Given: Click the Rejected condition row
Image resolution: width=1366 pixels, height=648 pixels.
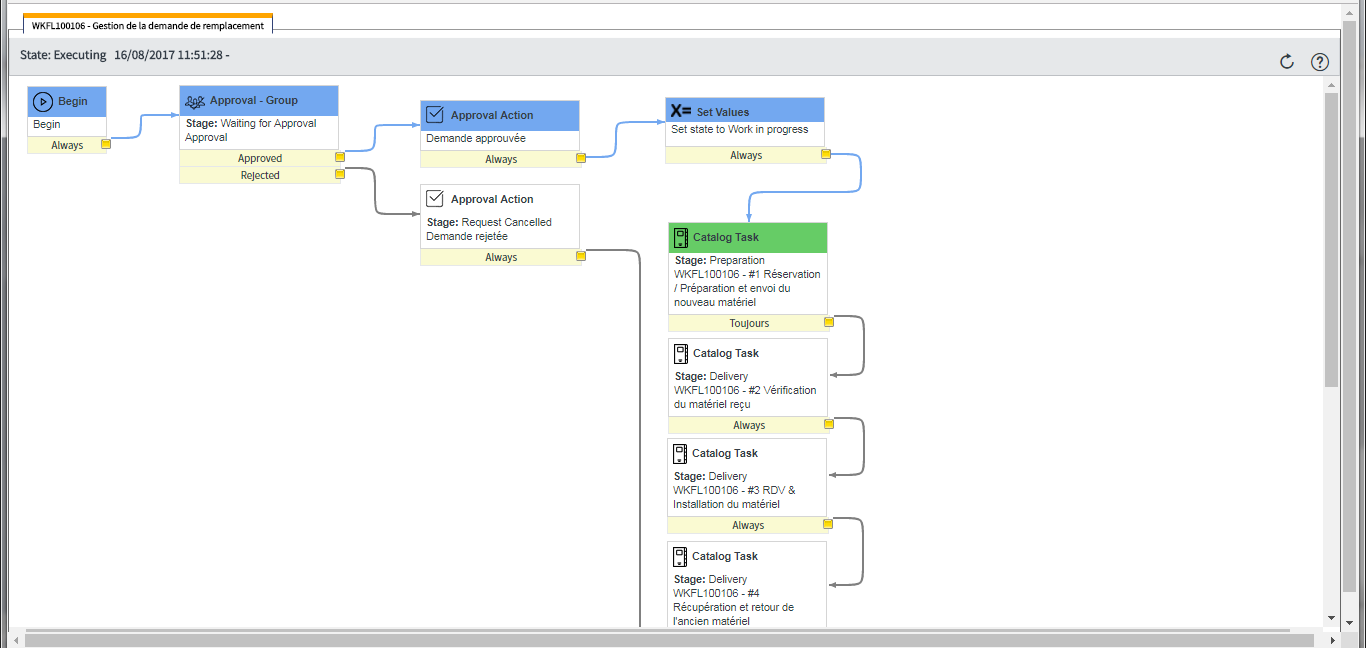Looking at the screenshot, I should pyautogui.click(x=259, y=175).
